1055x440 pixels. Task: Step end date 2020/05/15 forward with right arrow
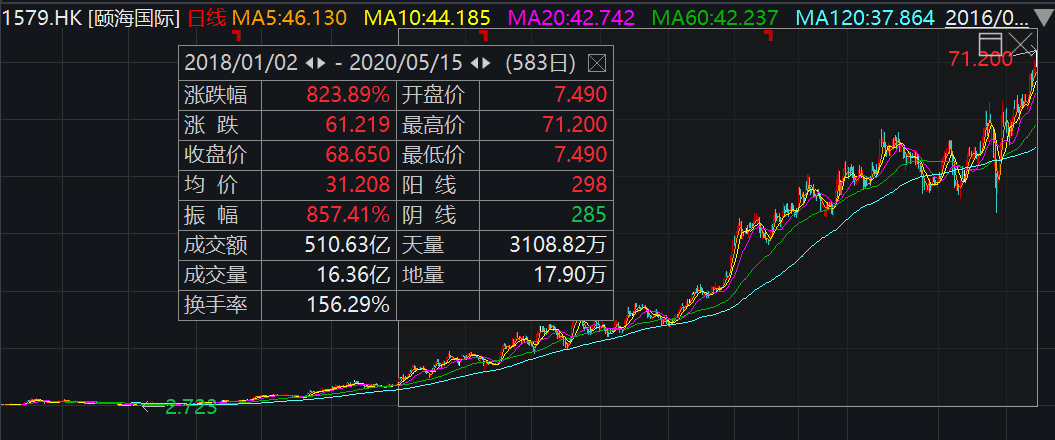tap(486, 64)
